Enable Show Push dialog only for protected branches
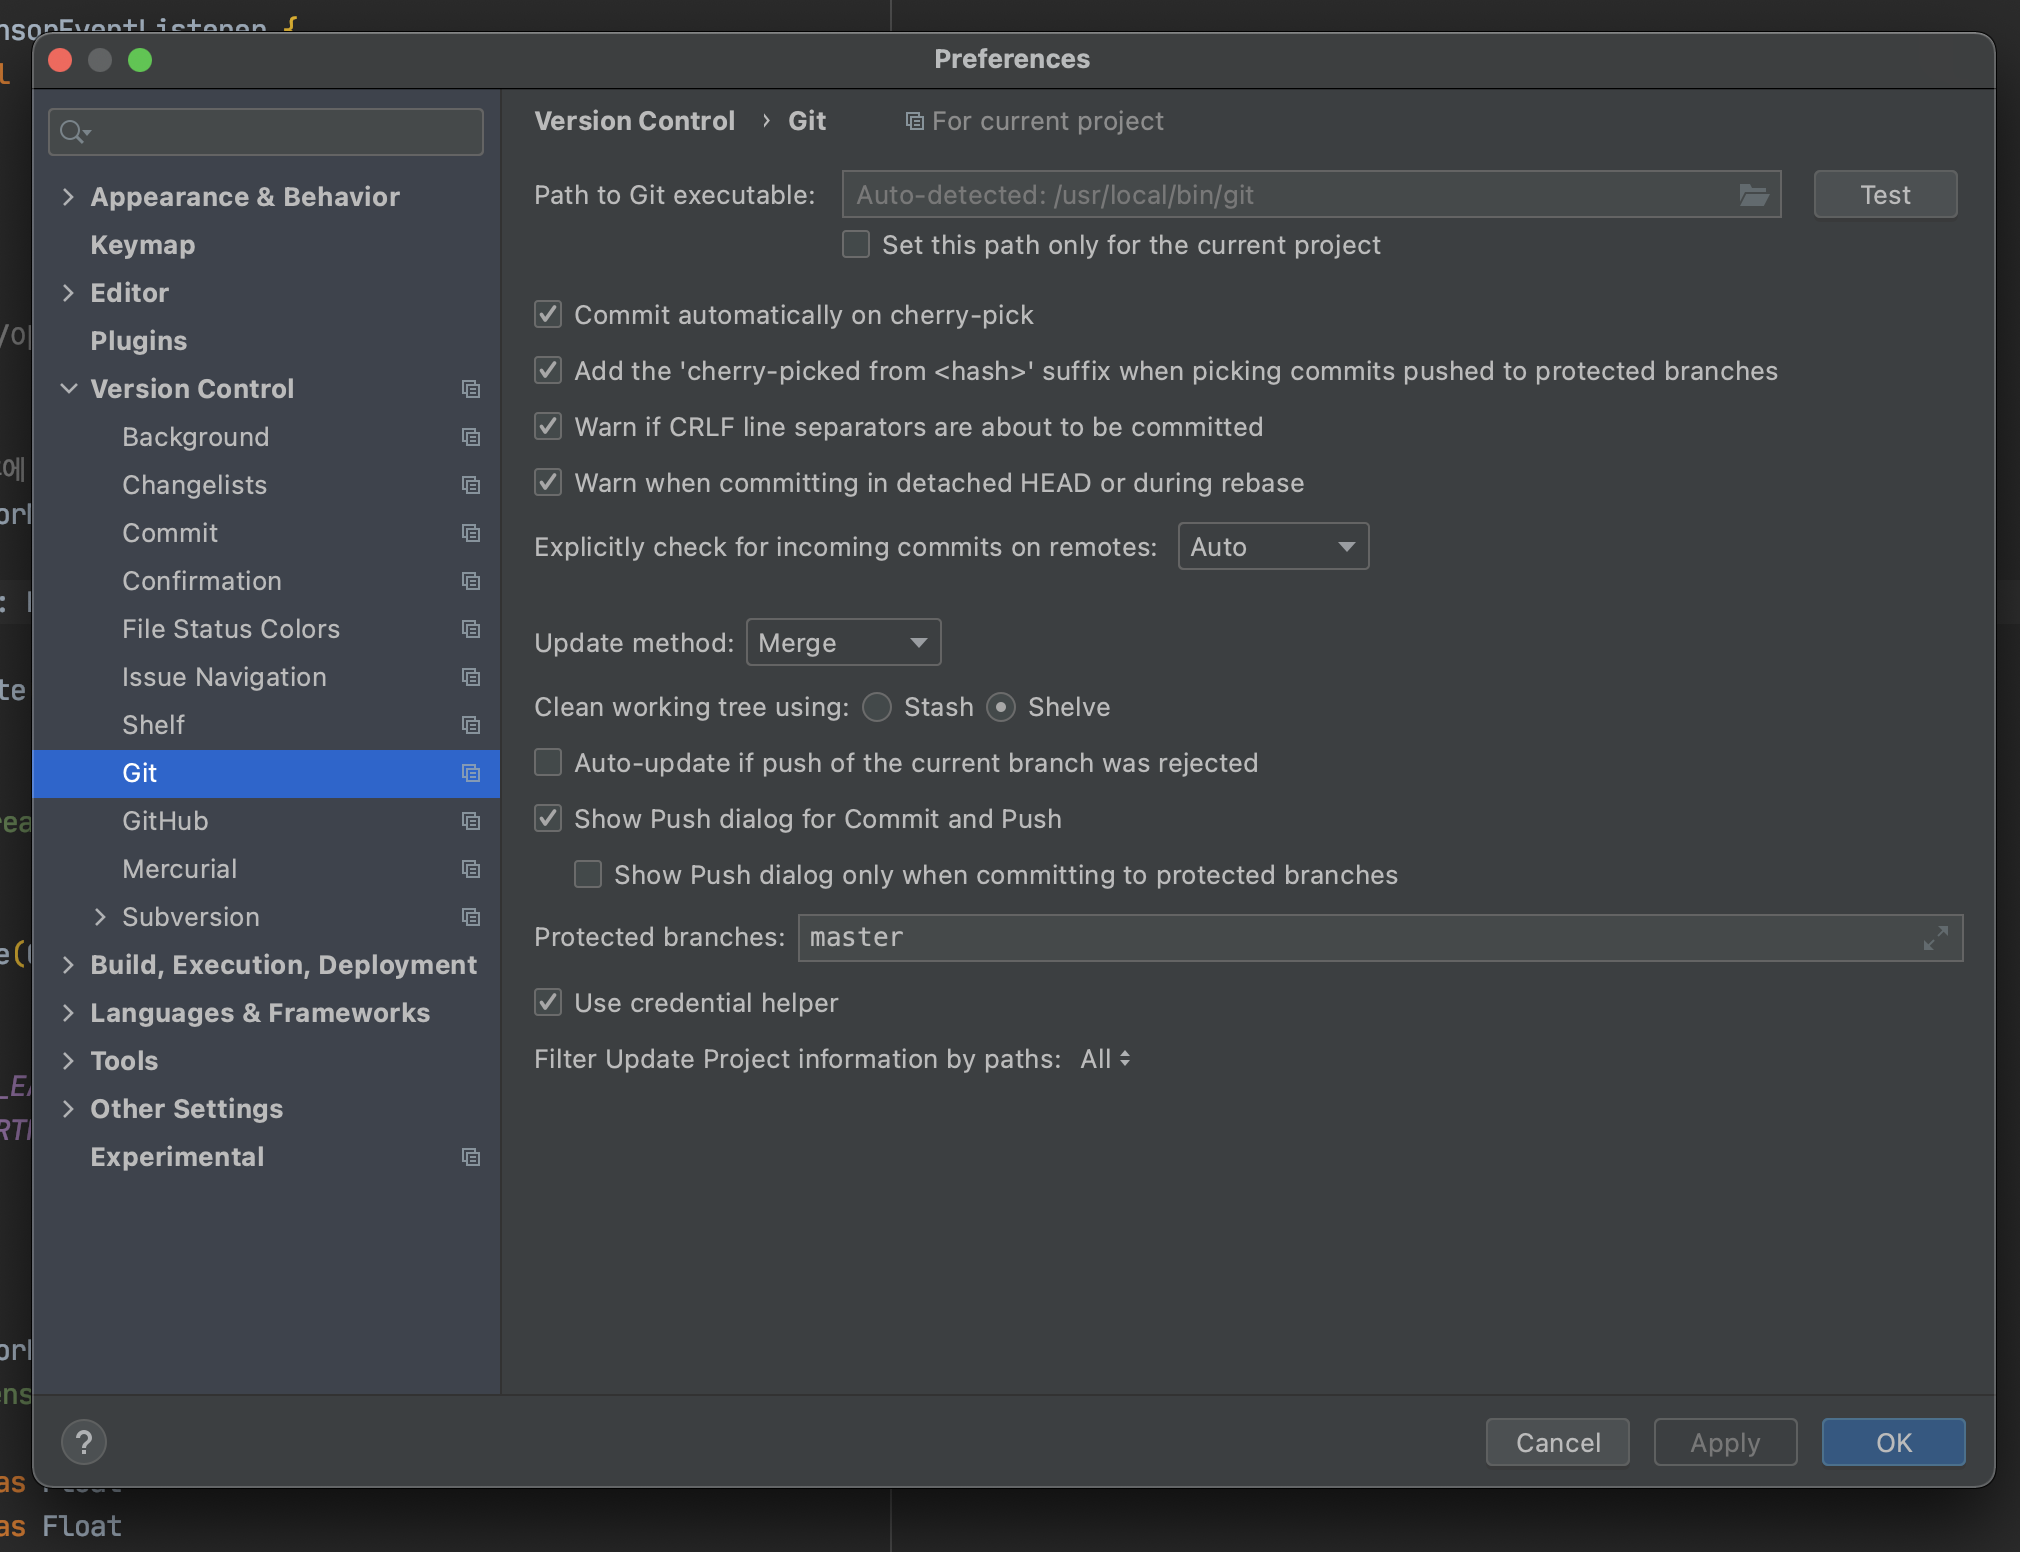Viewport: 2020px width, 1552px height. point(588,875)
